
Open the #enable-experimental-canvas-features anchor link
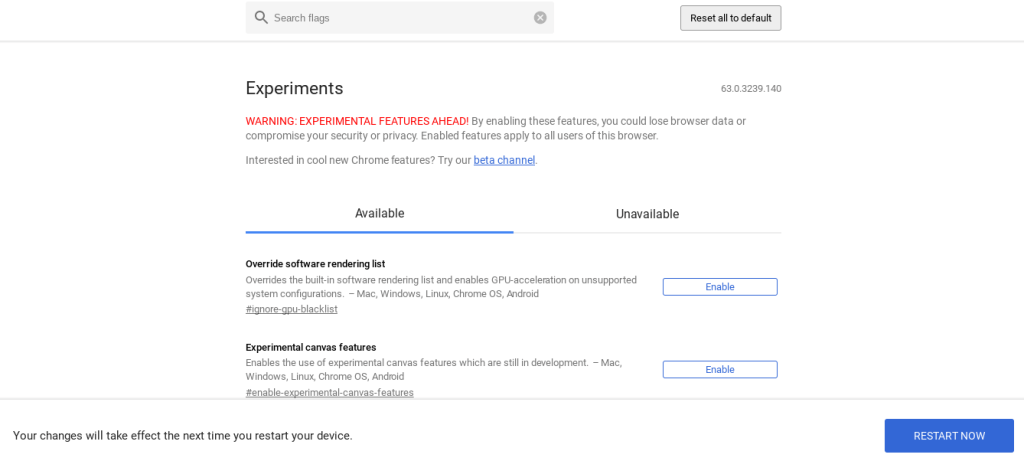(329, 393)
